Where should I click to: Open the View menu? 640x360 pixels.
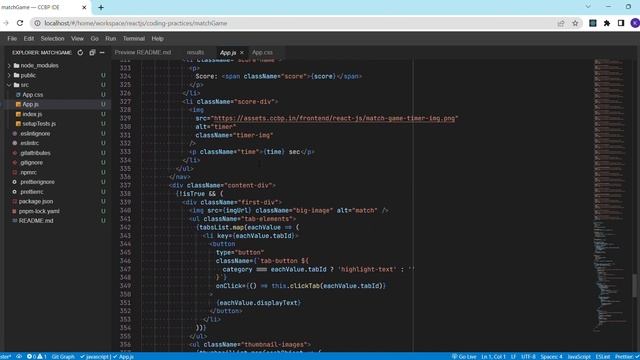(77, 38)
